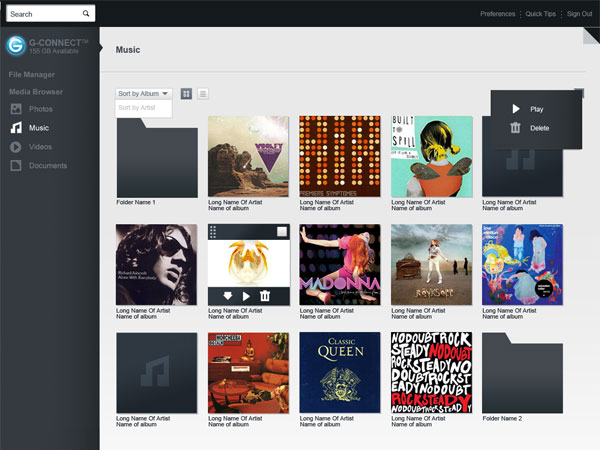This screenshot has width=600, height=450.
Task: Open the Quick Tips link
Action: [541, 14]
